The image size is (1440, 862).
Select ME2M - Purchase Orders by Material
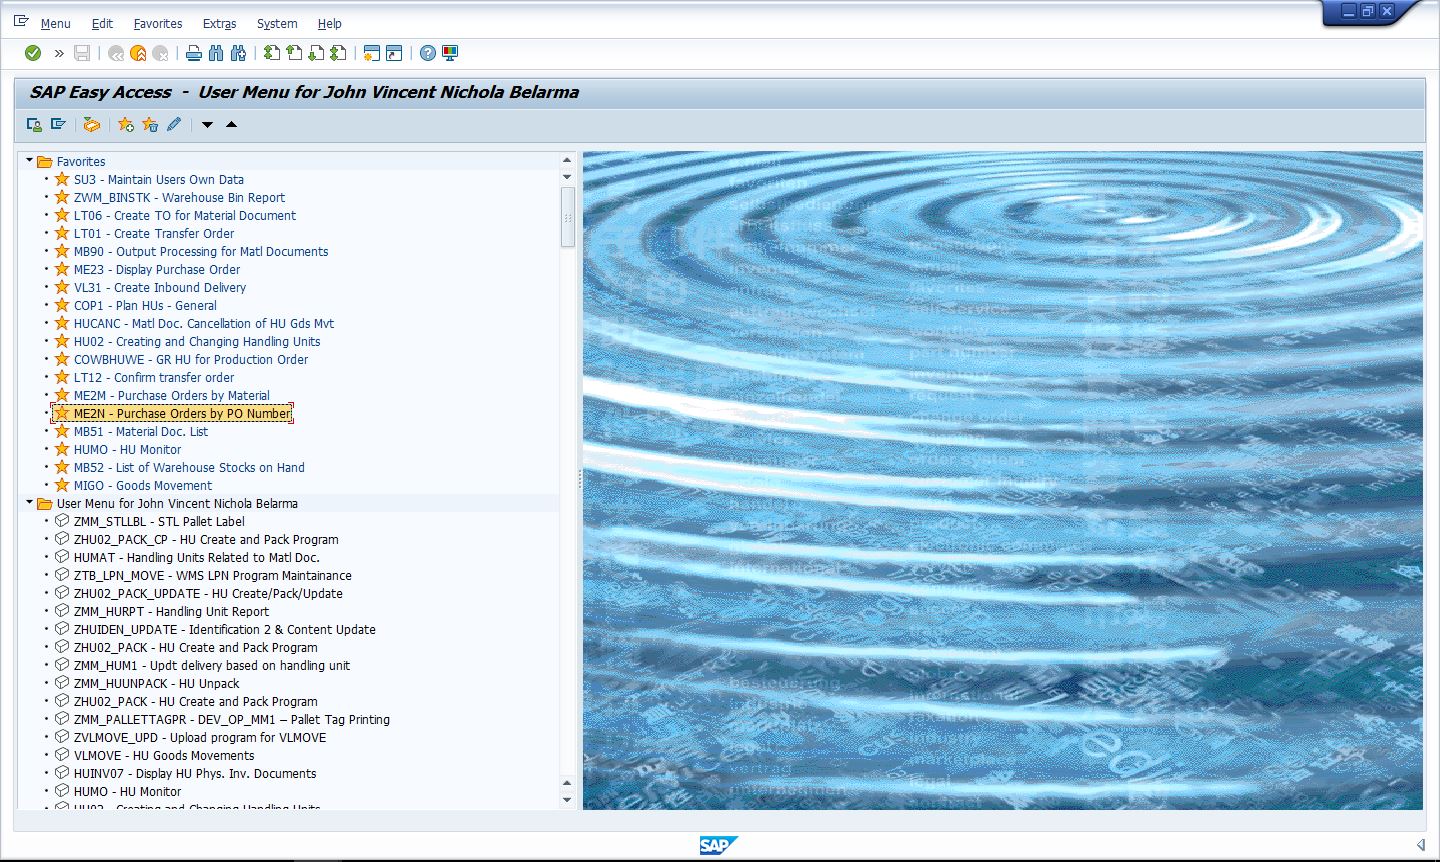coord(171,396)
